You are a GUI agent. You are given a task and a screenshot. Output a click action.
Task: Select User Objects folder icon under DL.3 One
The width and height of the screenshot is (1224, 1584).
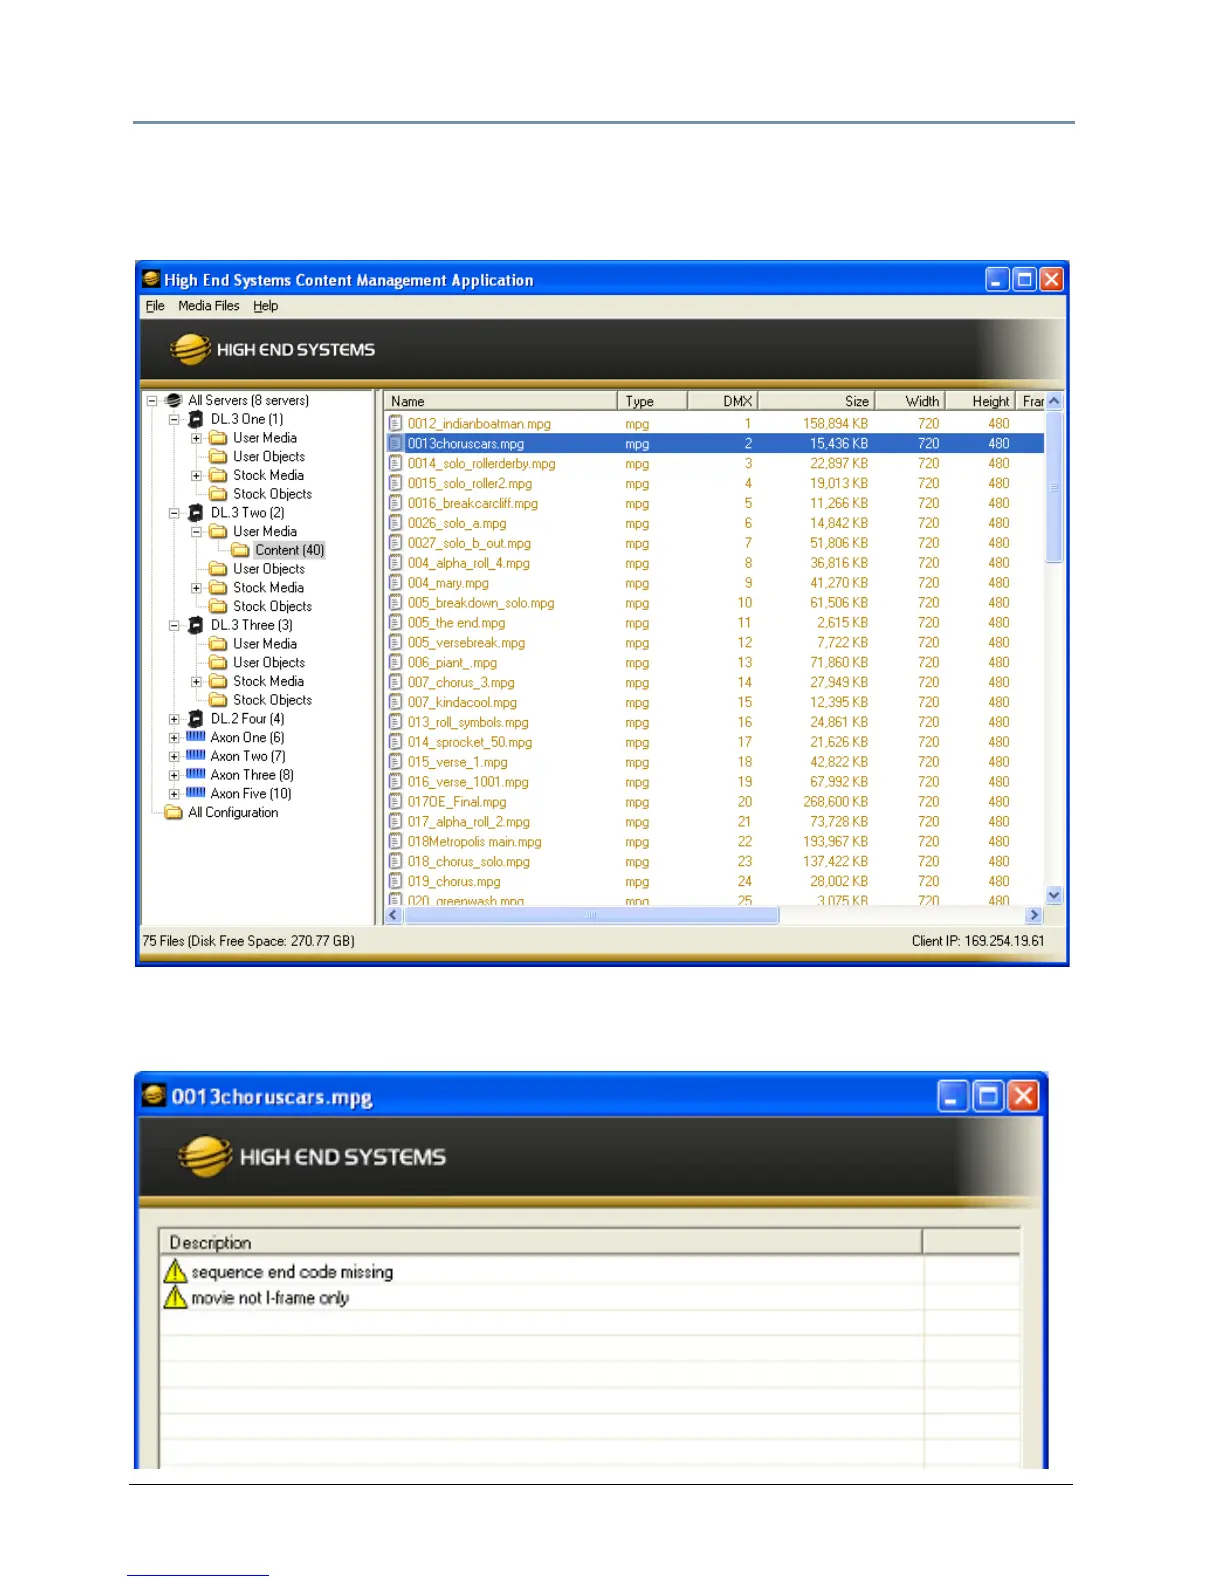(218, 457)
